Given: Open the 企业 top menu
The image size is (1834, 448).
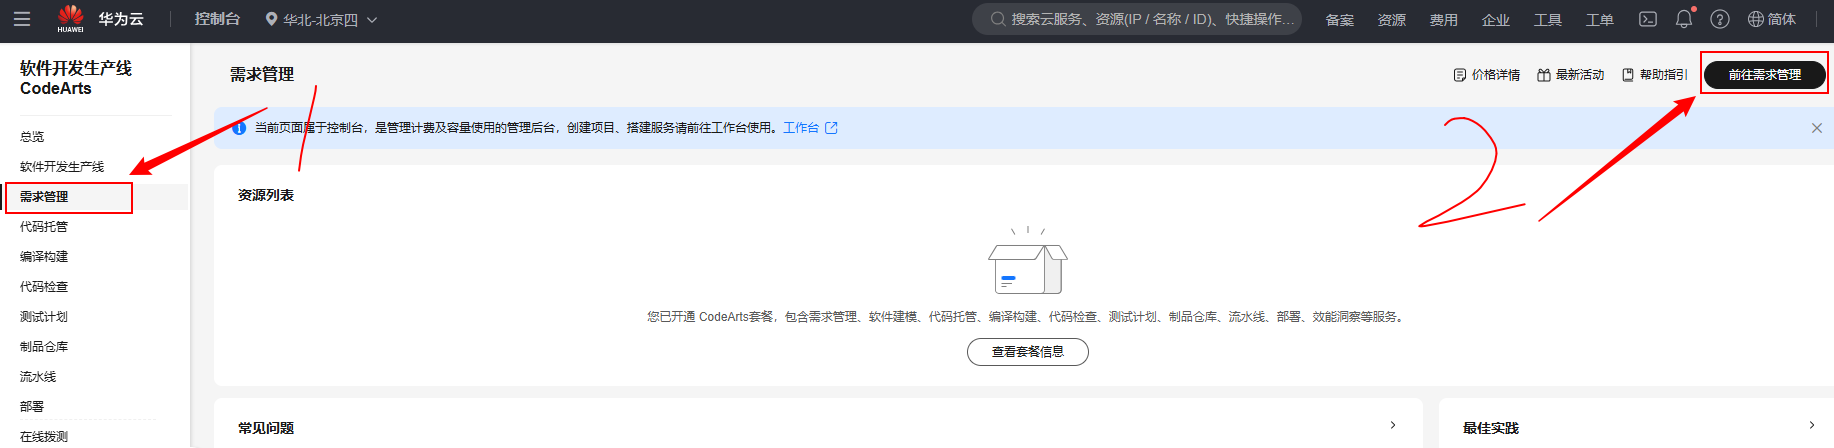Looking at the screenshot, I should tap(1495, 20).
